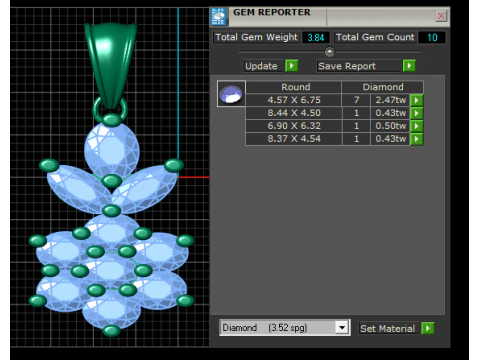480x360 pixels.
Task: Collapse the panel with the round up-arrow toggle
Action: pyautogui.click(x=329, y=52)
